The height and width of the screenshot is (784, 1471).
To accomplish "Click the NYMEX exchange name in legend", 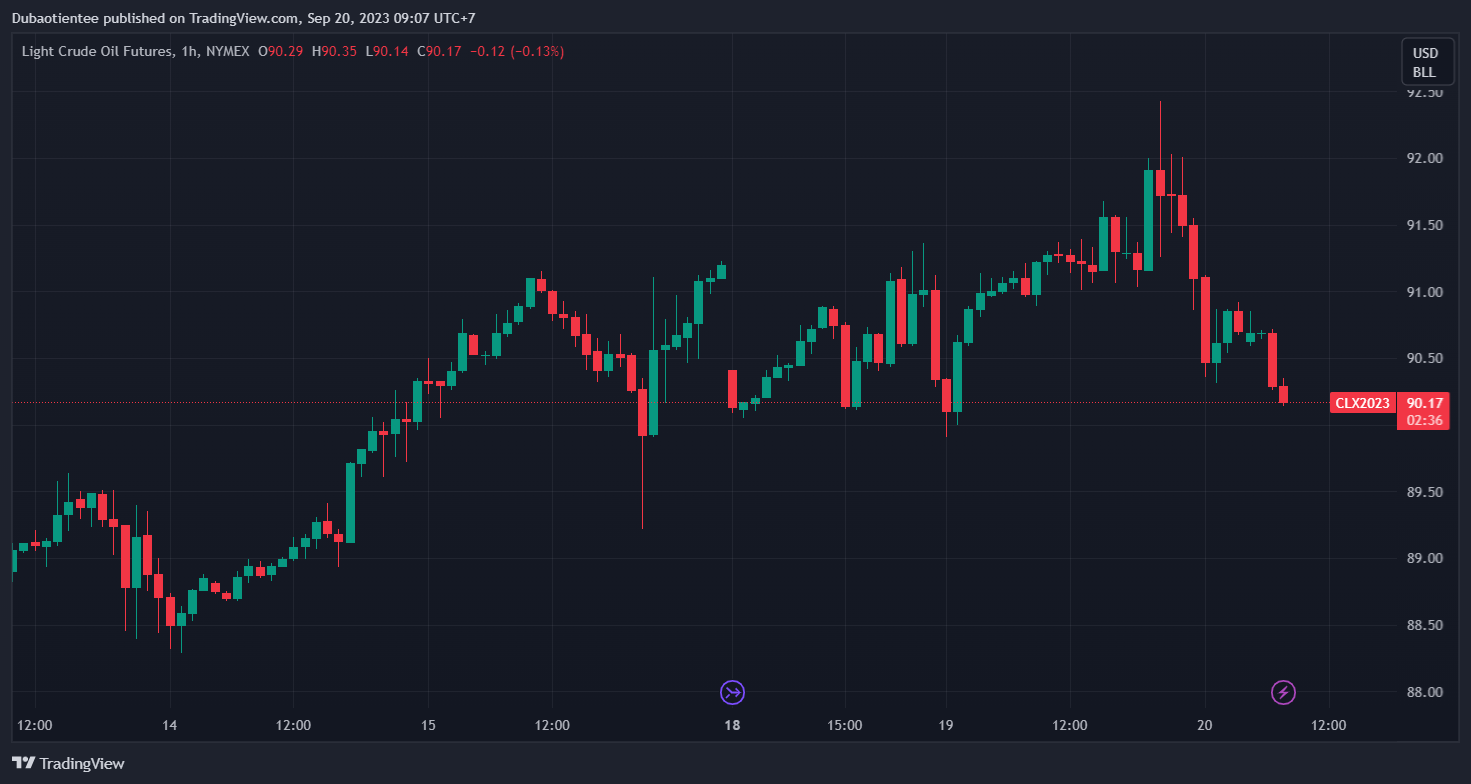I will pos(228,51).
